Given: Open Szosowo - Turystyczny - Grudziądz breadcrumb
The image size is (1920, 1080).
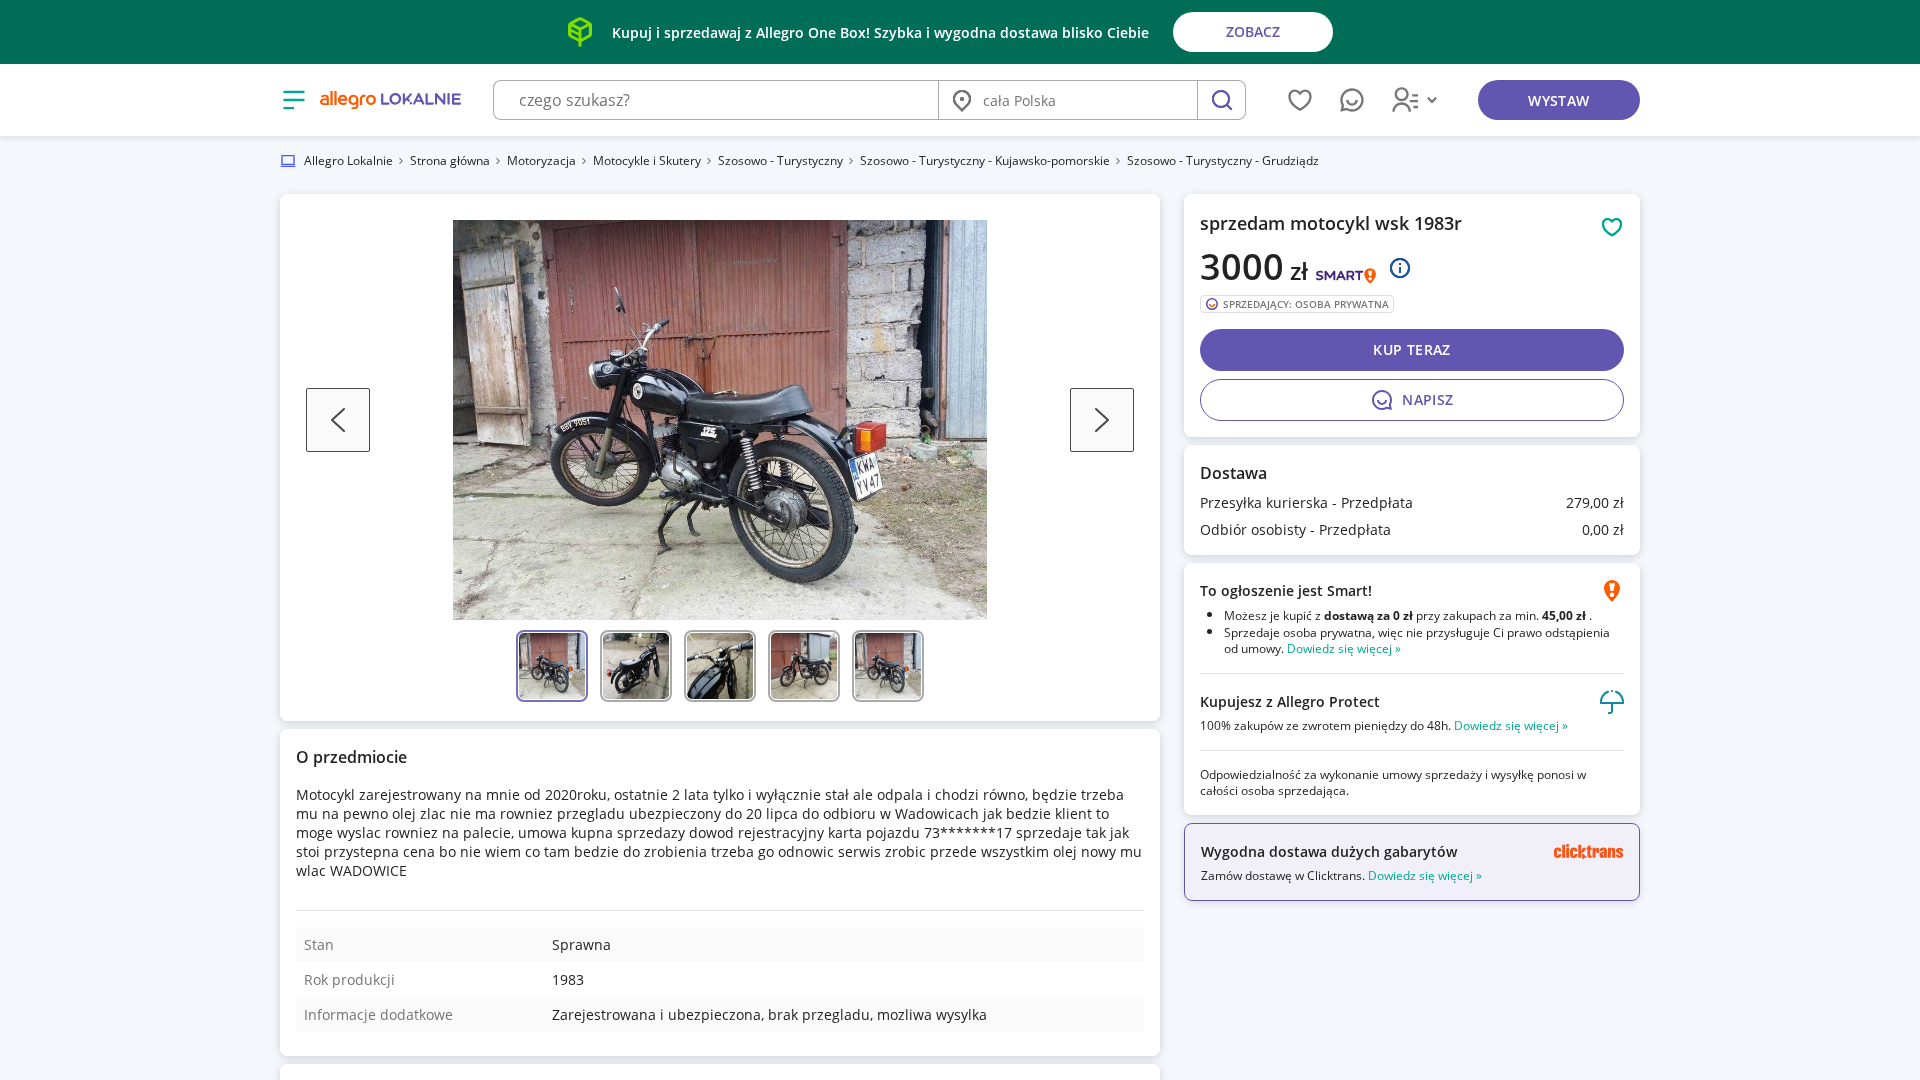Looking at the screenshot, I should click(1222, 161).
